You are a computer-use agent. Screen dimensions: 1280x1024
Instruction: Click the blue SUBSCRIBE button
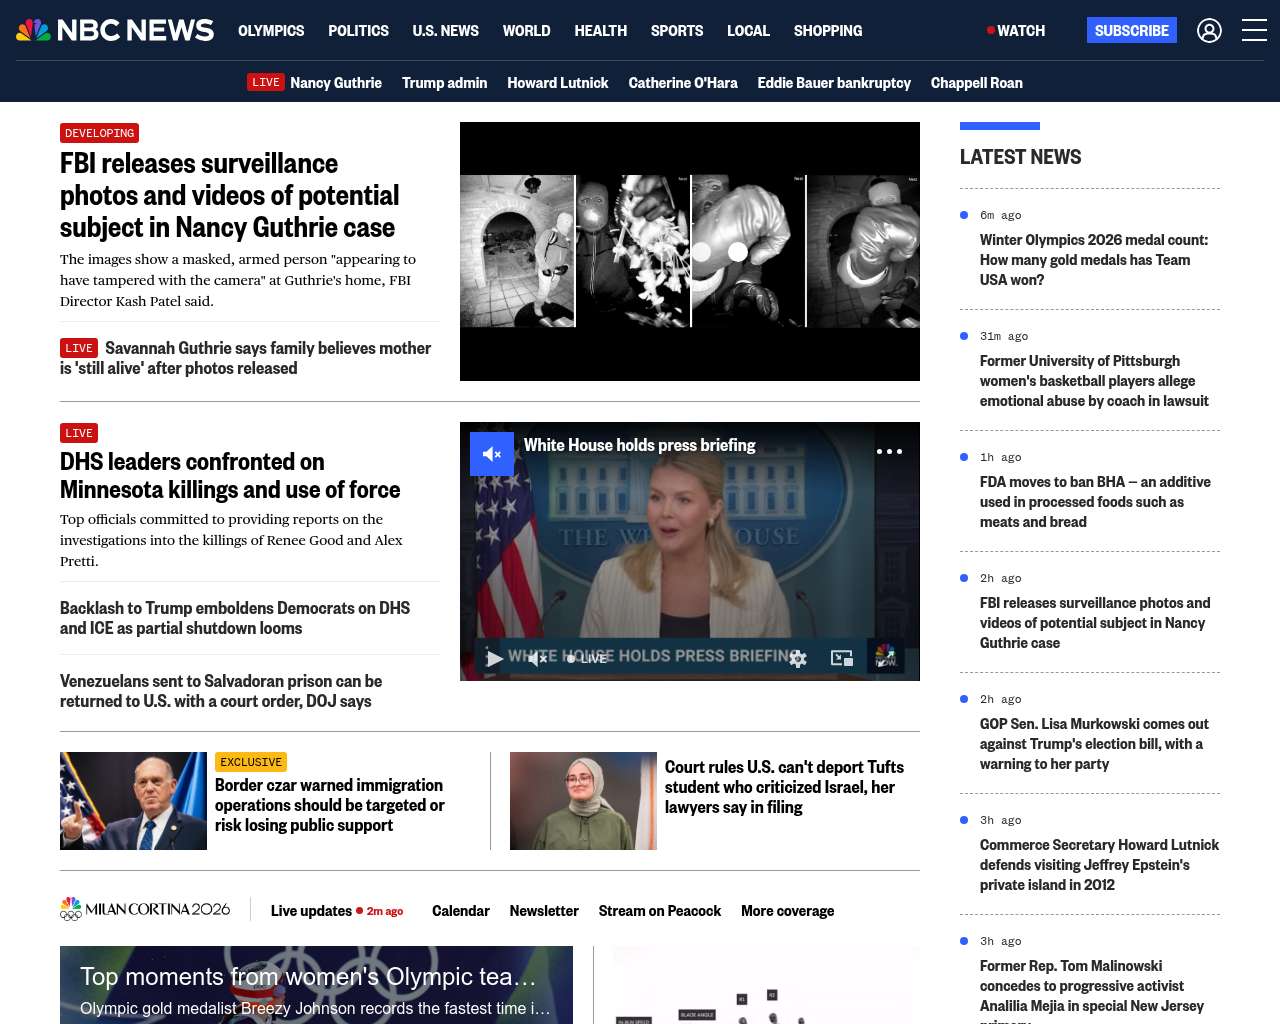click(x=1131, y=31)
